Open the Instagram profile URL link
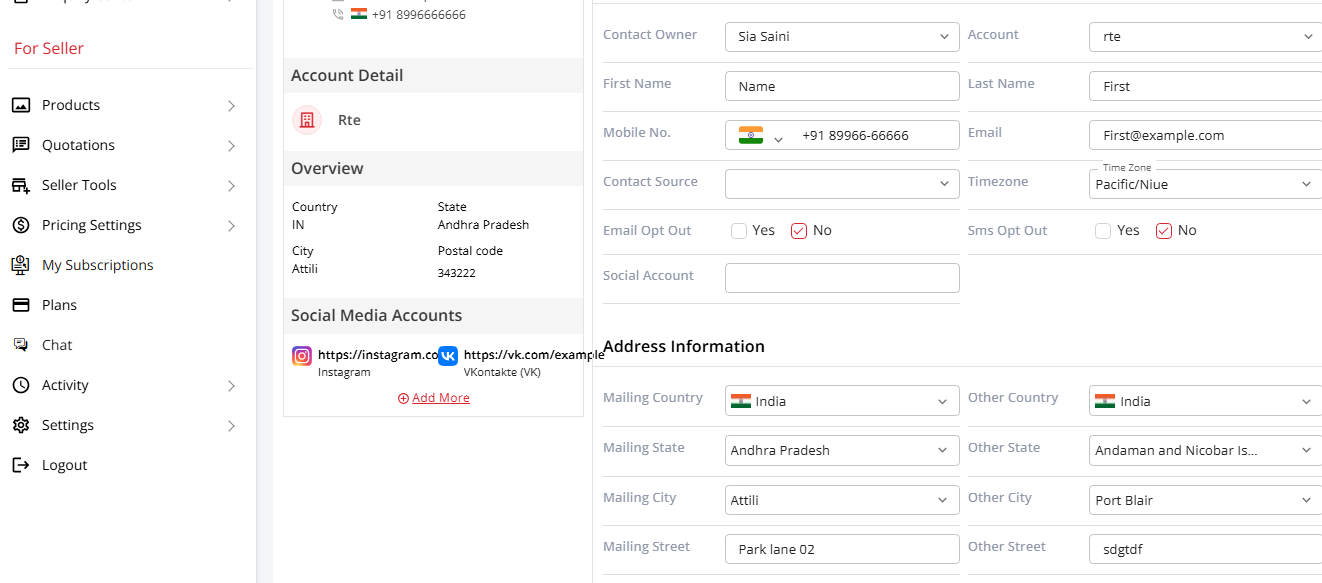Viewport: 1322px width, 583px height. [x=377, y=355]
